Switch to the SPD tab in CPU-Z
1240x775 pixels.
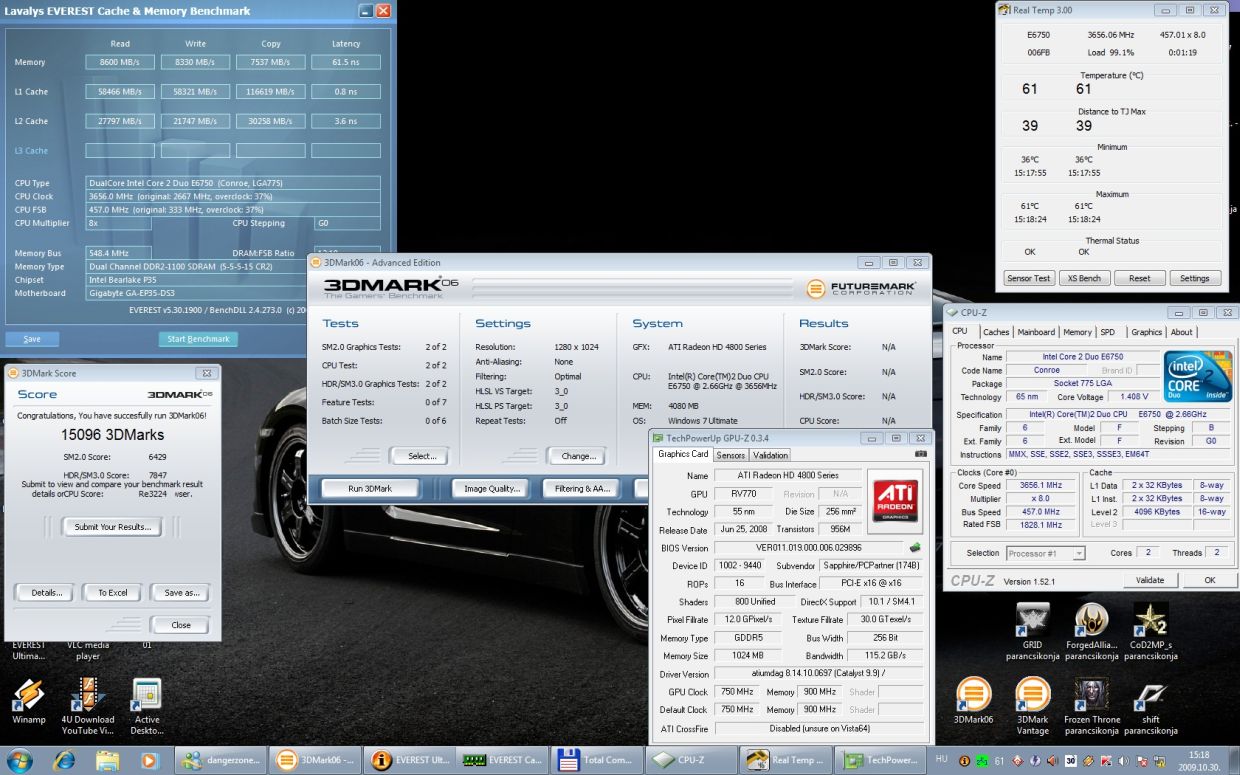[1107, 332]
